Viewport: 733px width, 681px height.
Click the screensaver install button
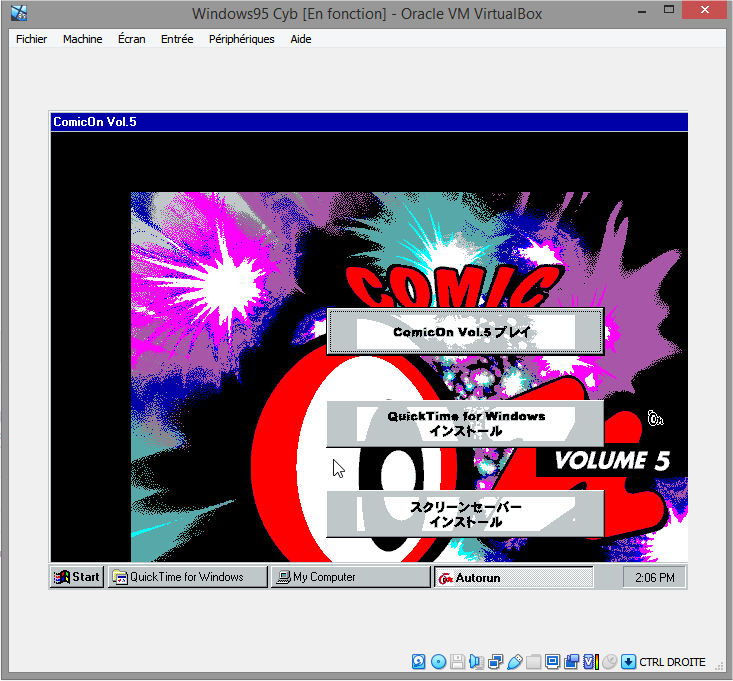pos(465,514)
